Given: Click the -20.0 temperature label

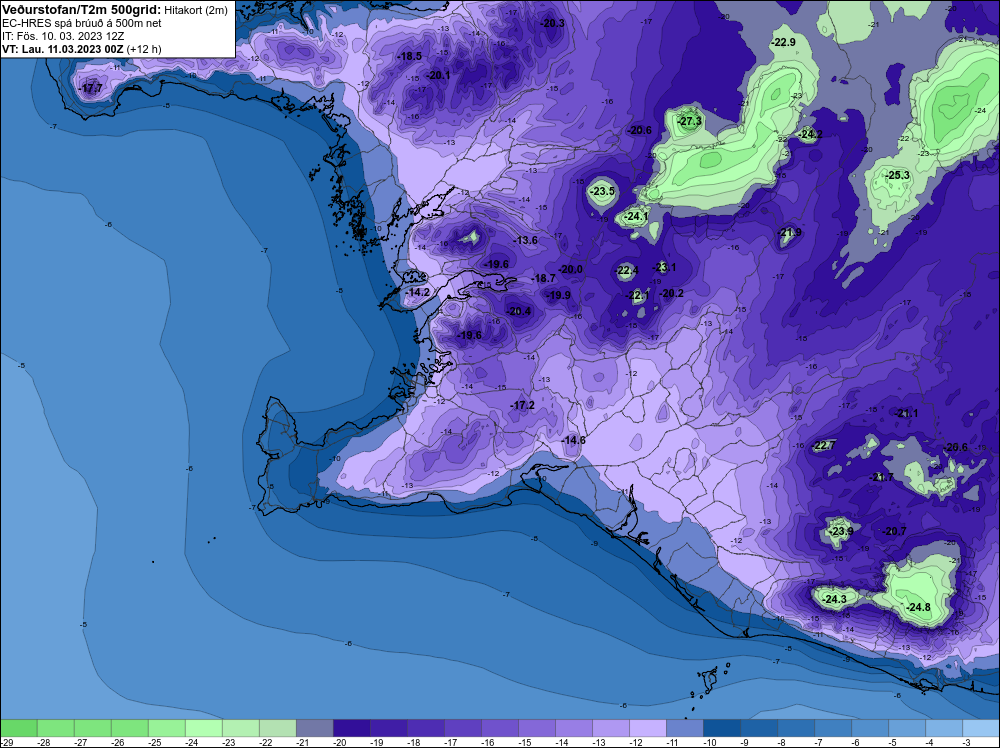Looking at the screenshot, I should point(571,270).
